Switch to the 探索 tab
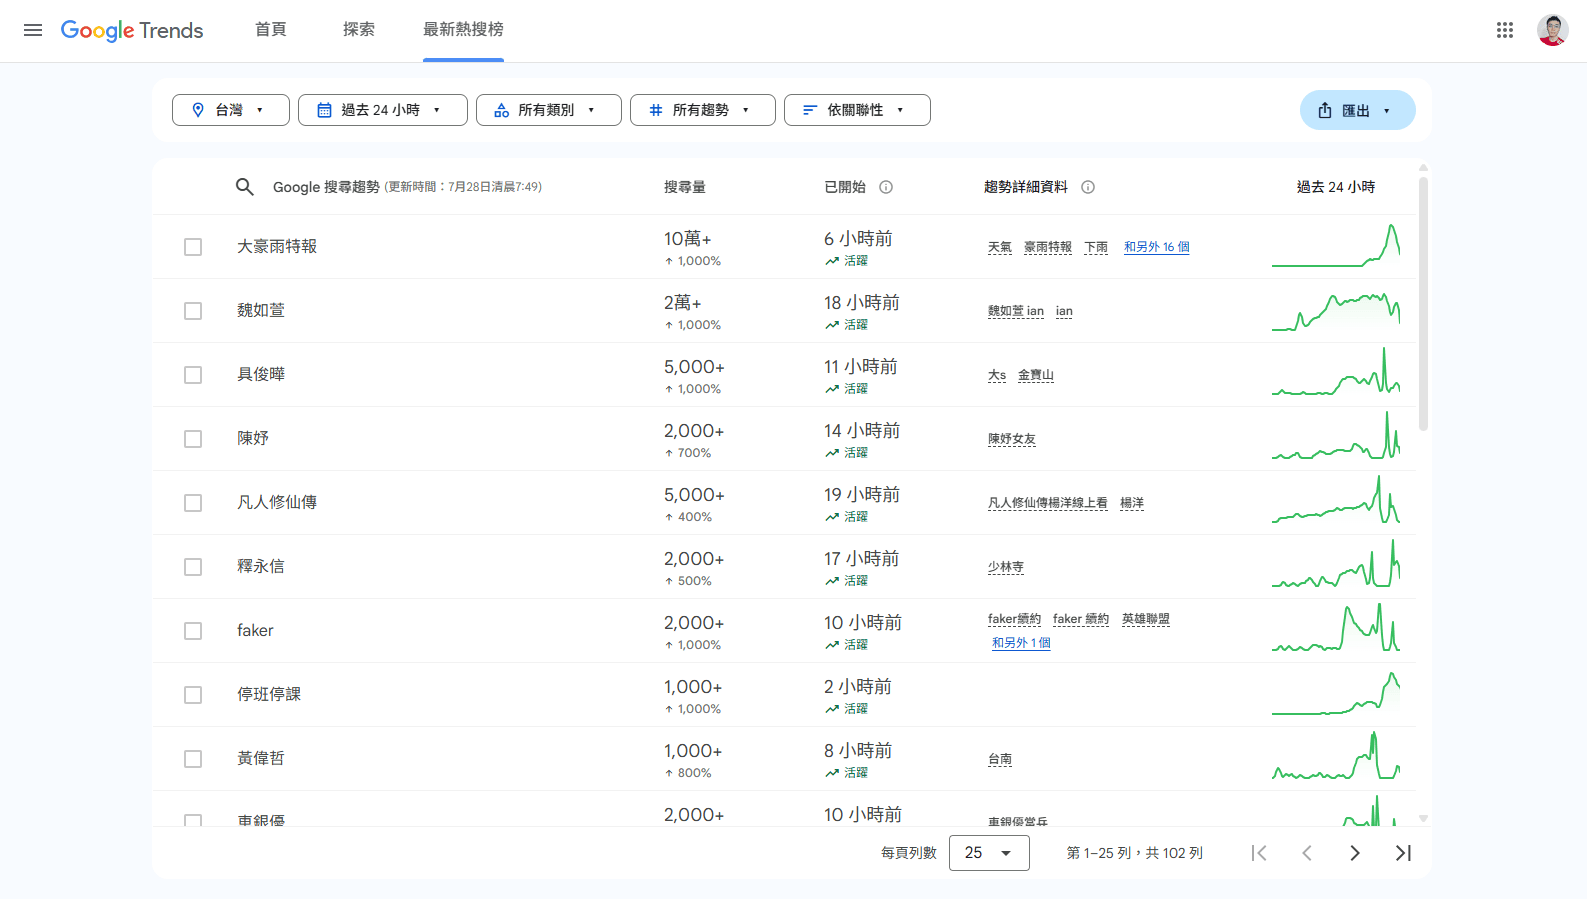 click(359, 30)
